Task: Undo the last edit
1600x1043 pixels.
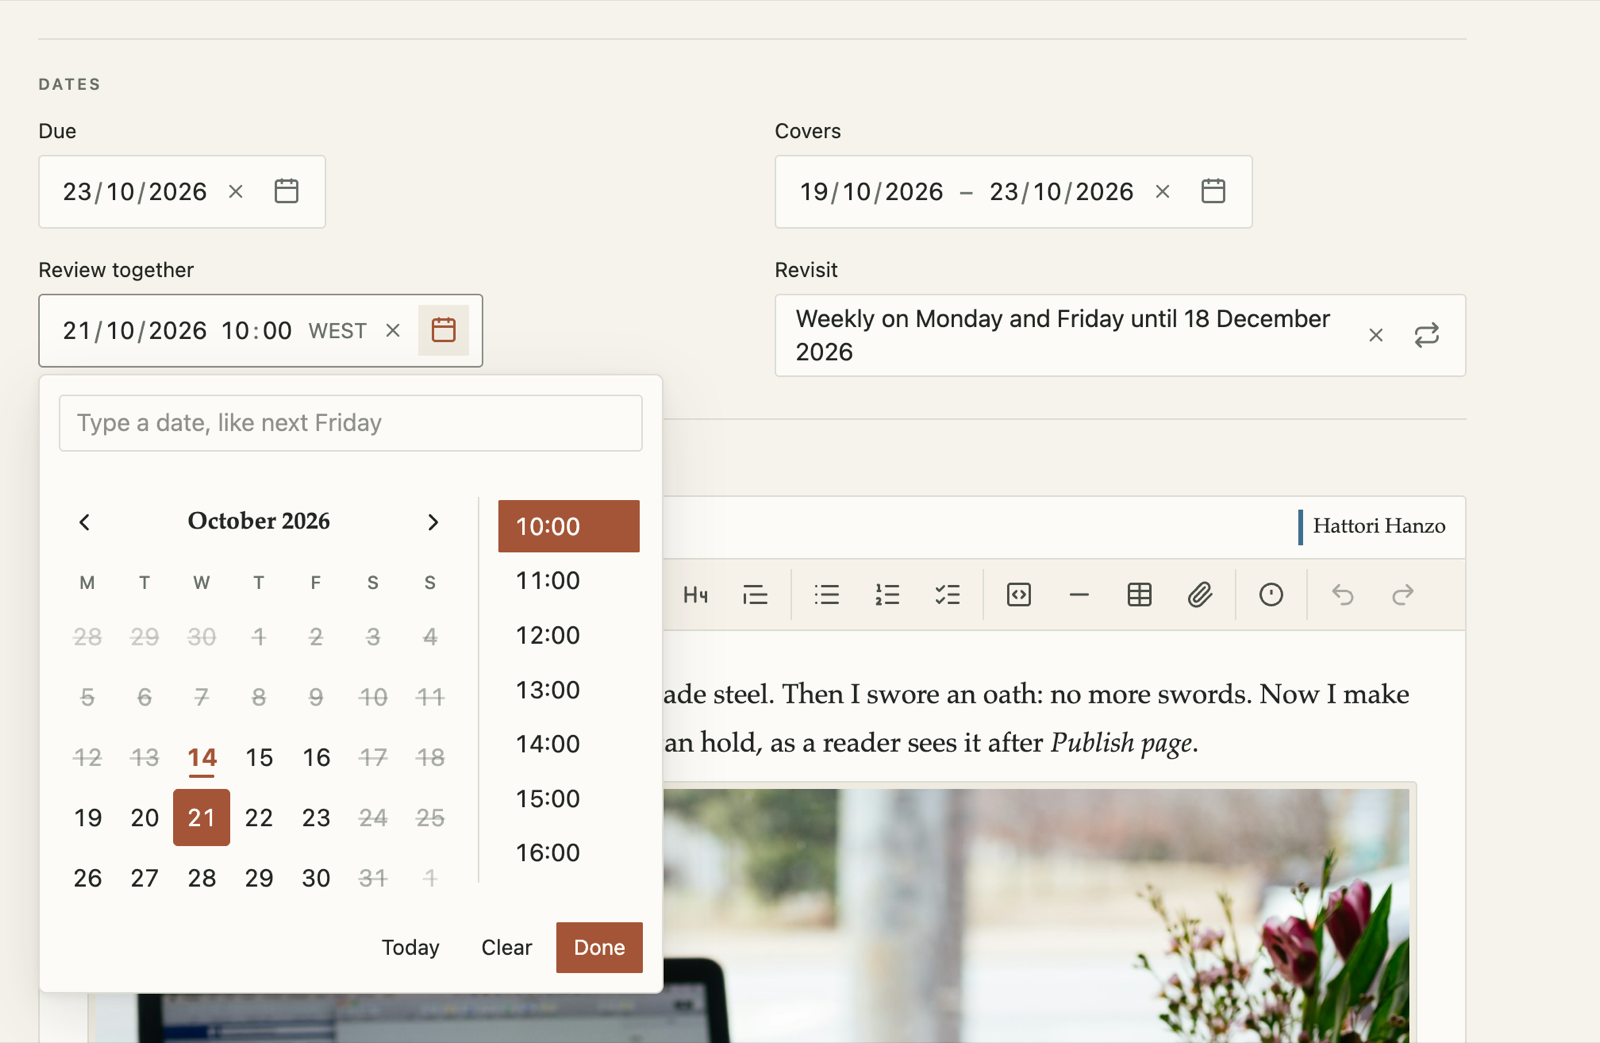Action: [x=1343, y=595]
